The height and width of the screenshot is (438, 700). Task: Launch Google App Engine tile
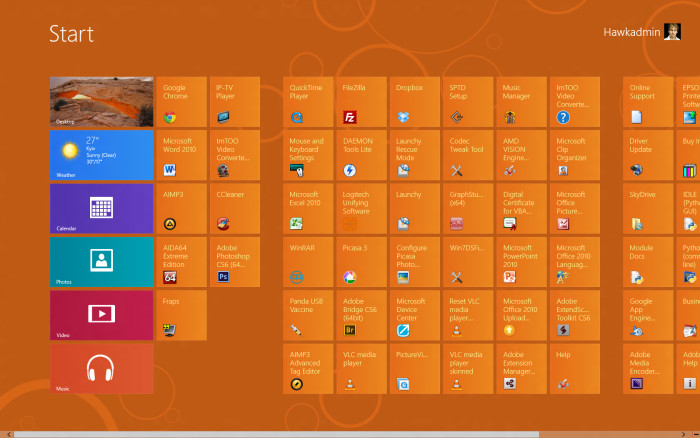click(x=648, y=315)
